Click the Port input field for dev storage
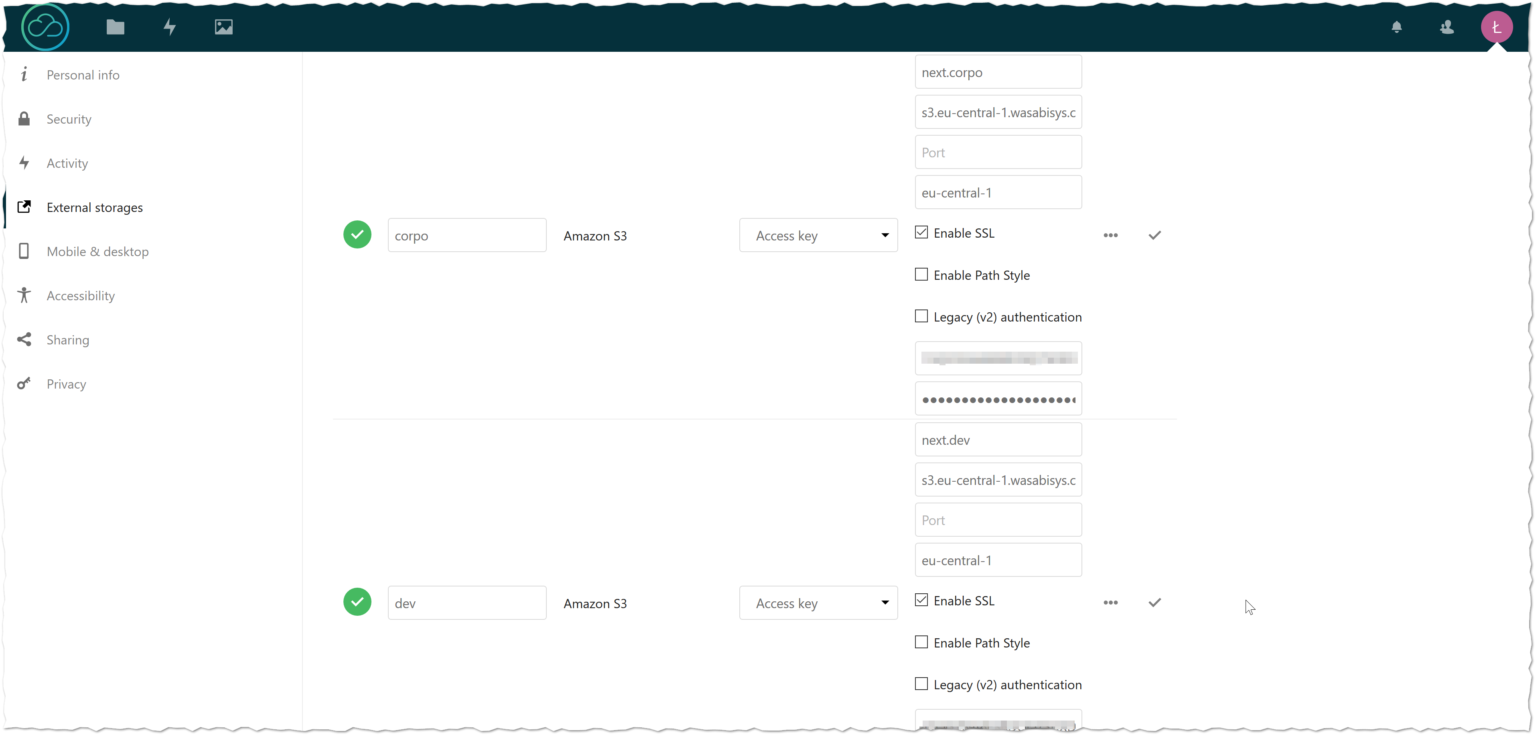The height and width of the screenshot is (735, 1536). [x=998, y=519]
